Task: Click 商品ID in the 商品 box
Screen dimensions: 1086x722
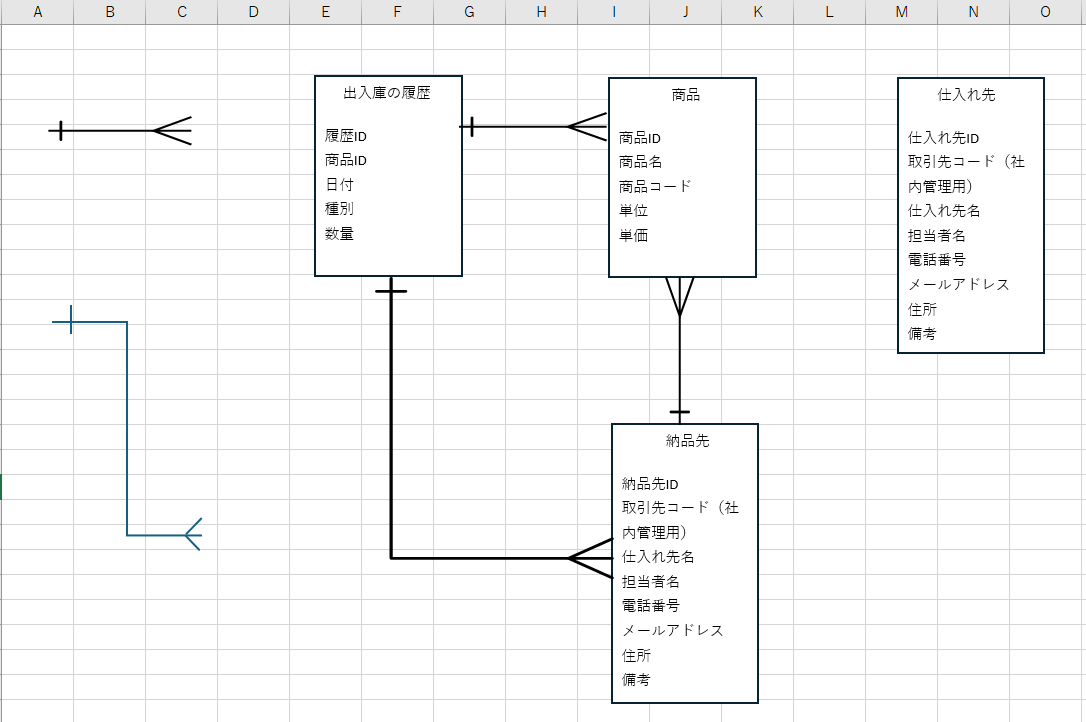Action: coord(639,138)
